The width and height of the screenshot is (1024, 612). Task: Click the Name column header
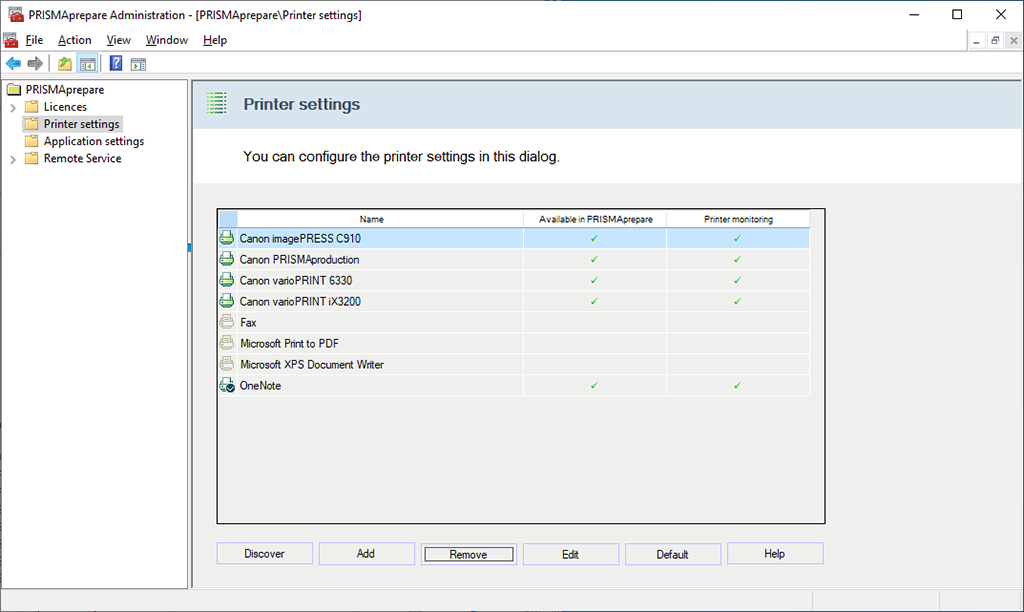pyautogui.click(x=372, y=219)
